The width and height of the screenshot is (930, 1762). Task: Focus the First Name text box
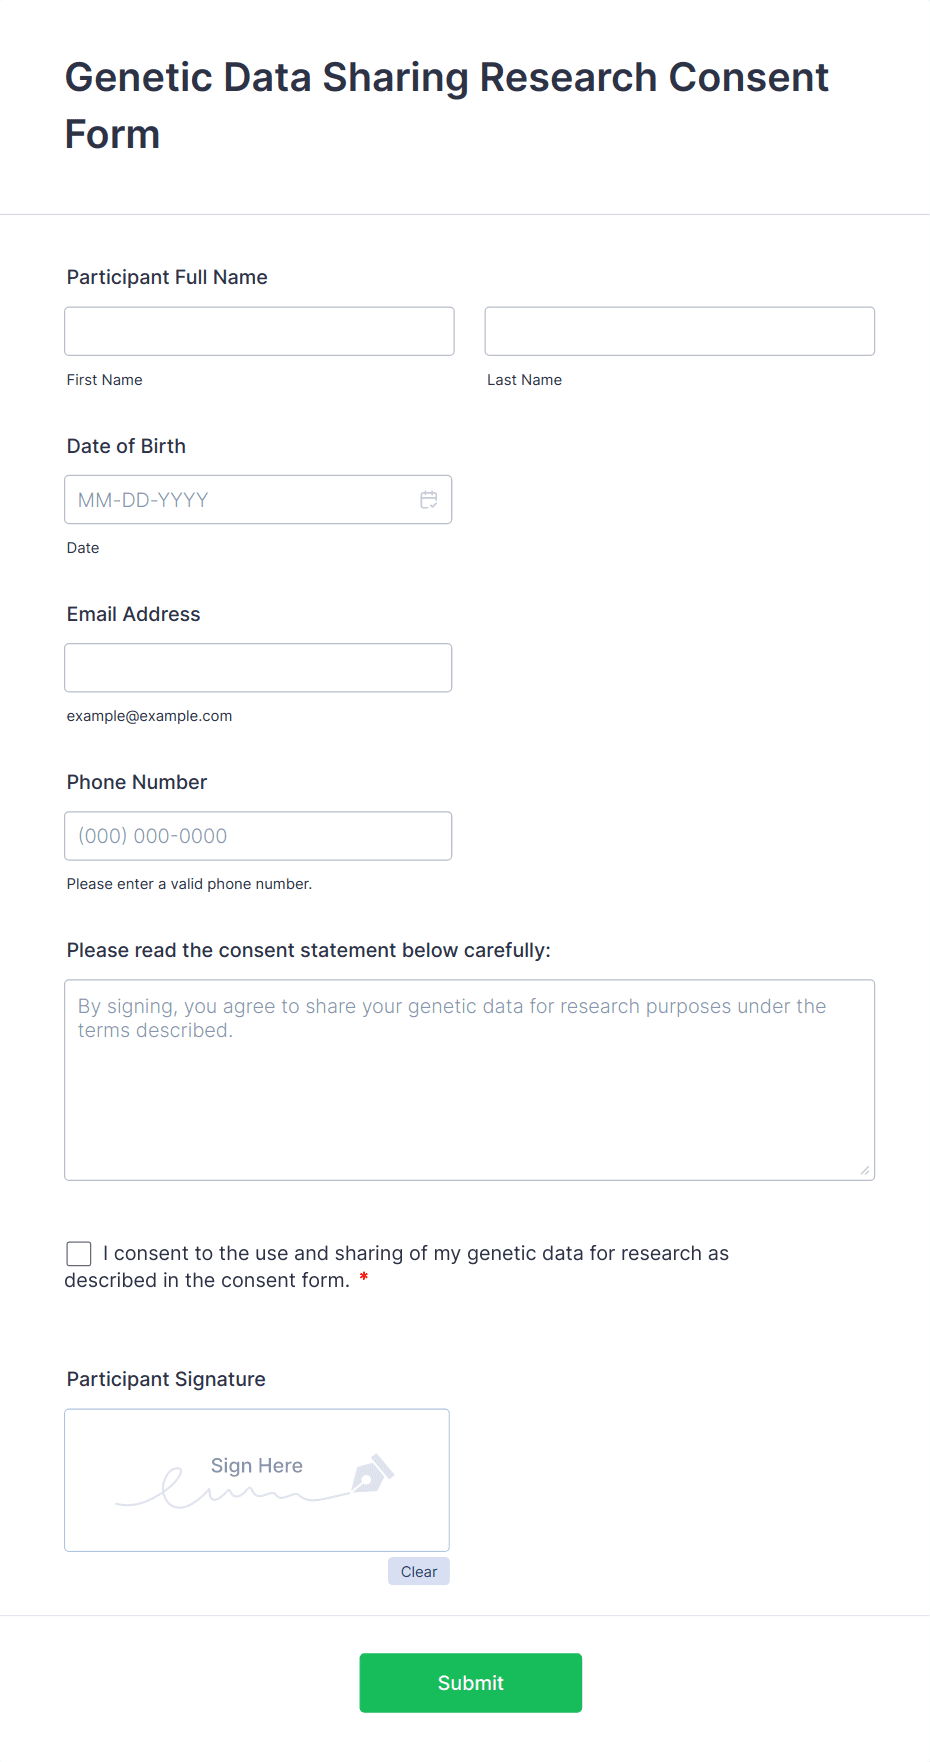click(x=259, y=331)
